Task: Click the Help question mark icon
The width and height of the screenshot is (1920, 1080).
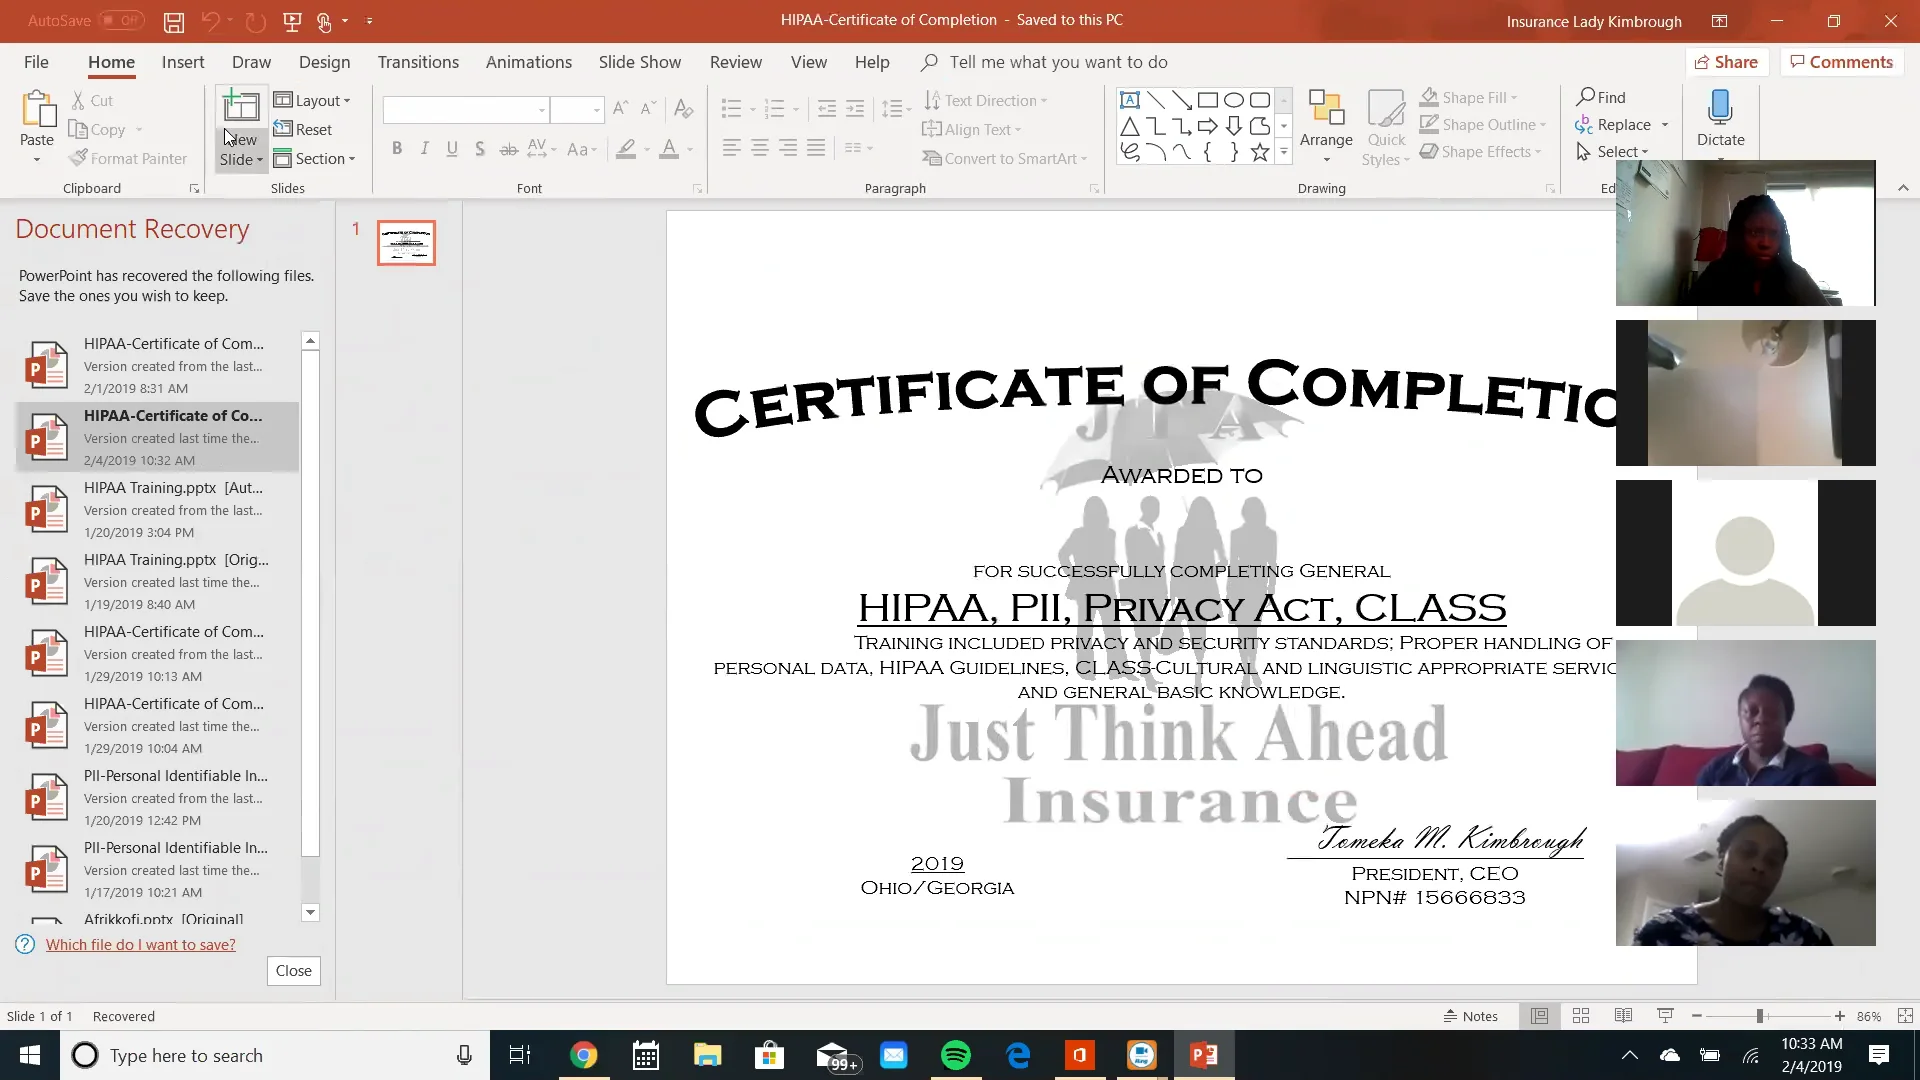Action: (25, 945)
